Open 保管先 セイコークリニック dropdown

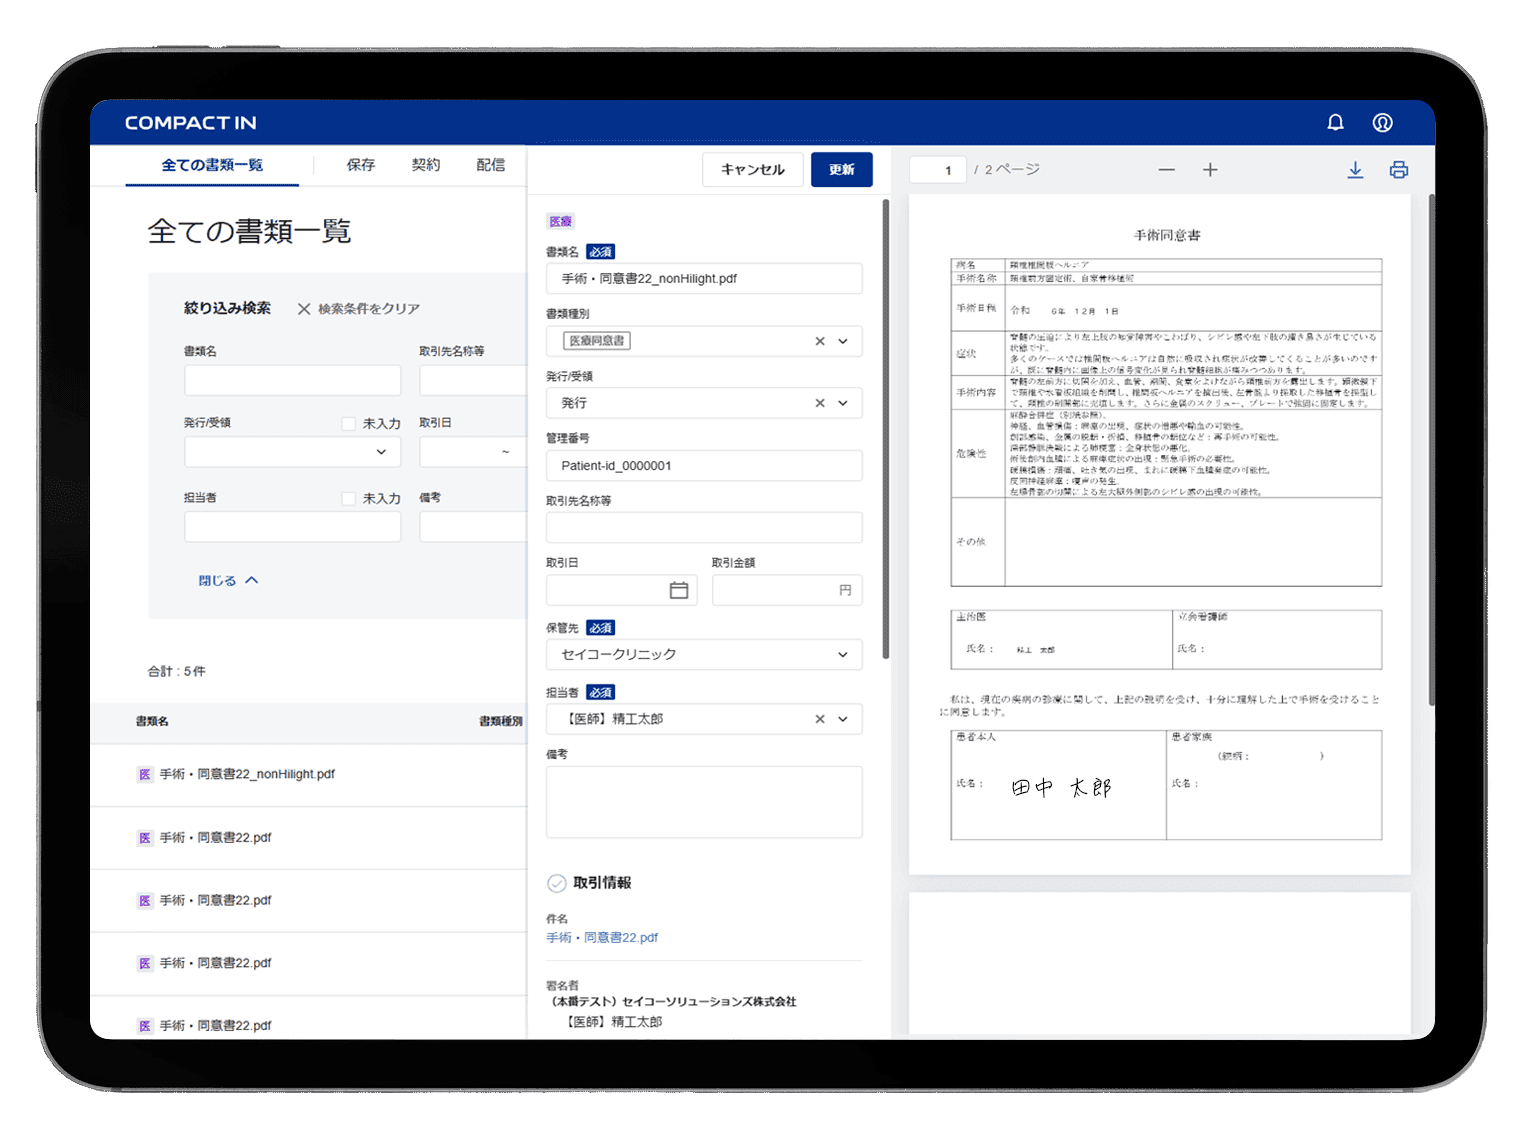pos(704,654)
